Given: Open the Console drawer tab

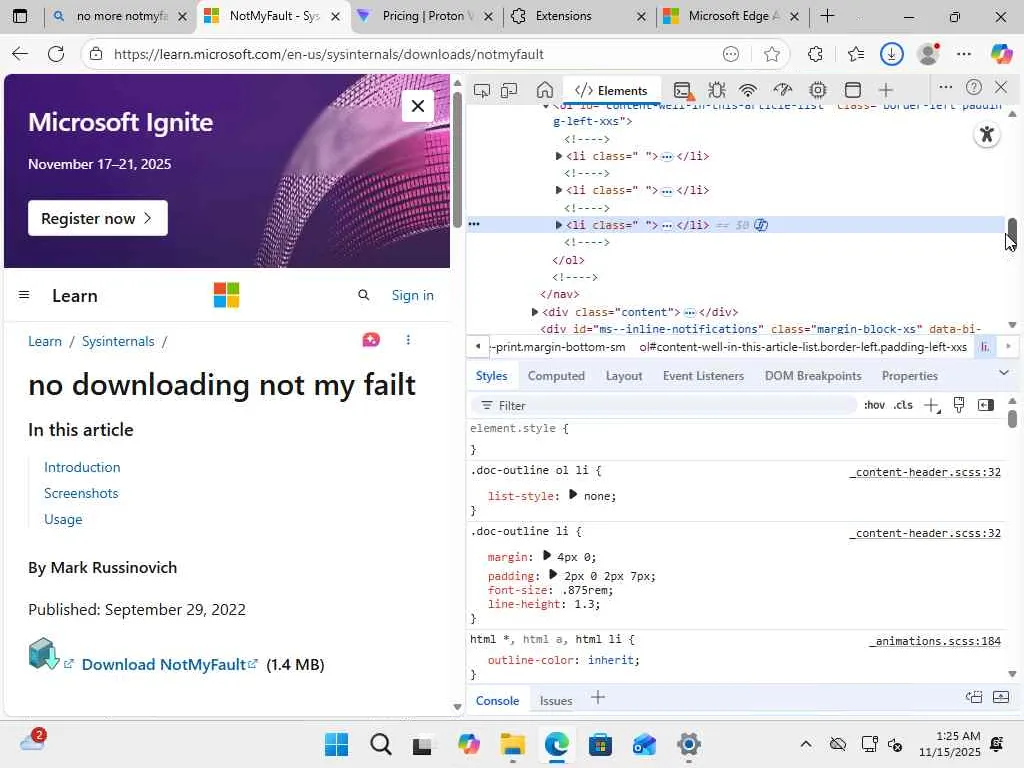Looking at the screenshot, I should tap(497, 701).
